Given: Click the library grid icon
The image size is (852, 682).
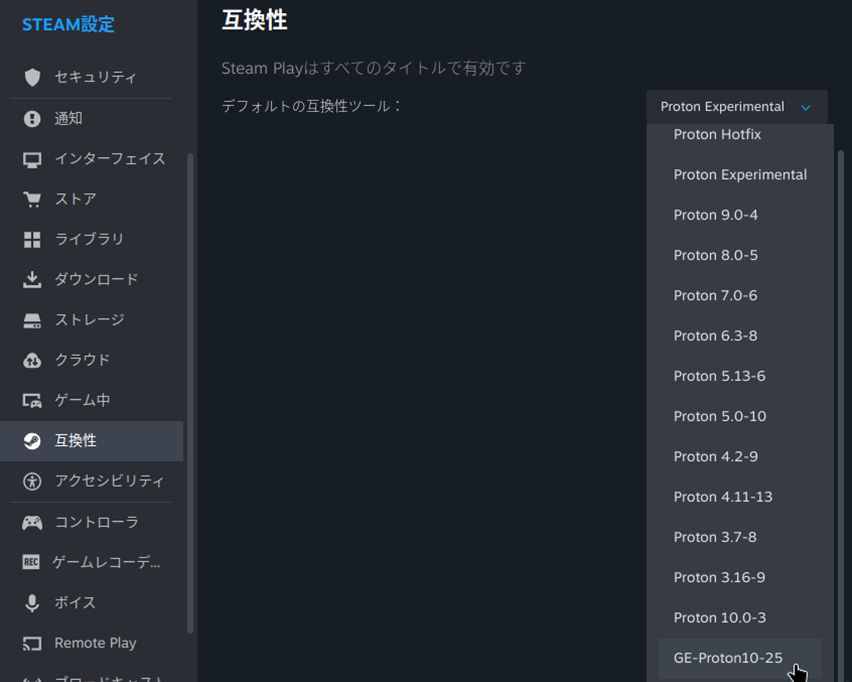Looking at the screenshot, I should (x=32, y=240).
